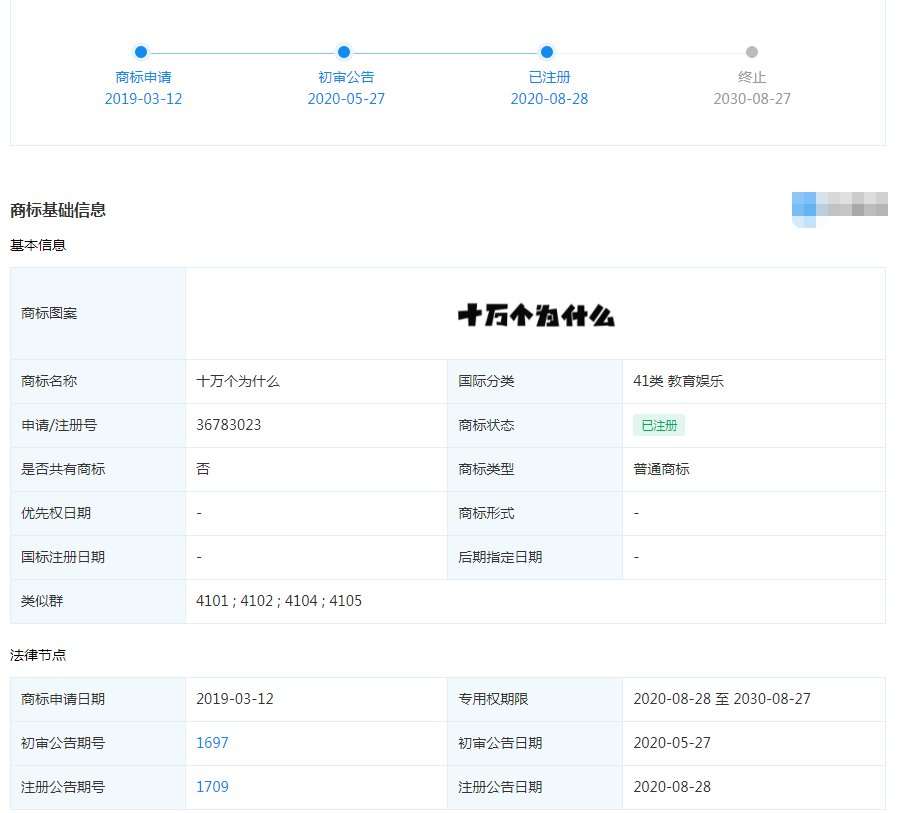This screenshot has height=813, width=899.
Task: Select similar group codes 4101 ; 4102 ; 4104 ; 4105
Action: pos(279,601)
